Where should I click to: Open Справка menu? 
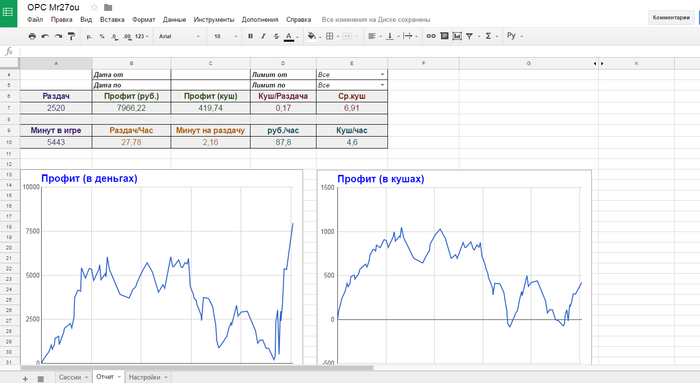click(299, 20)
